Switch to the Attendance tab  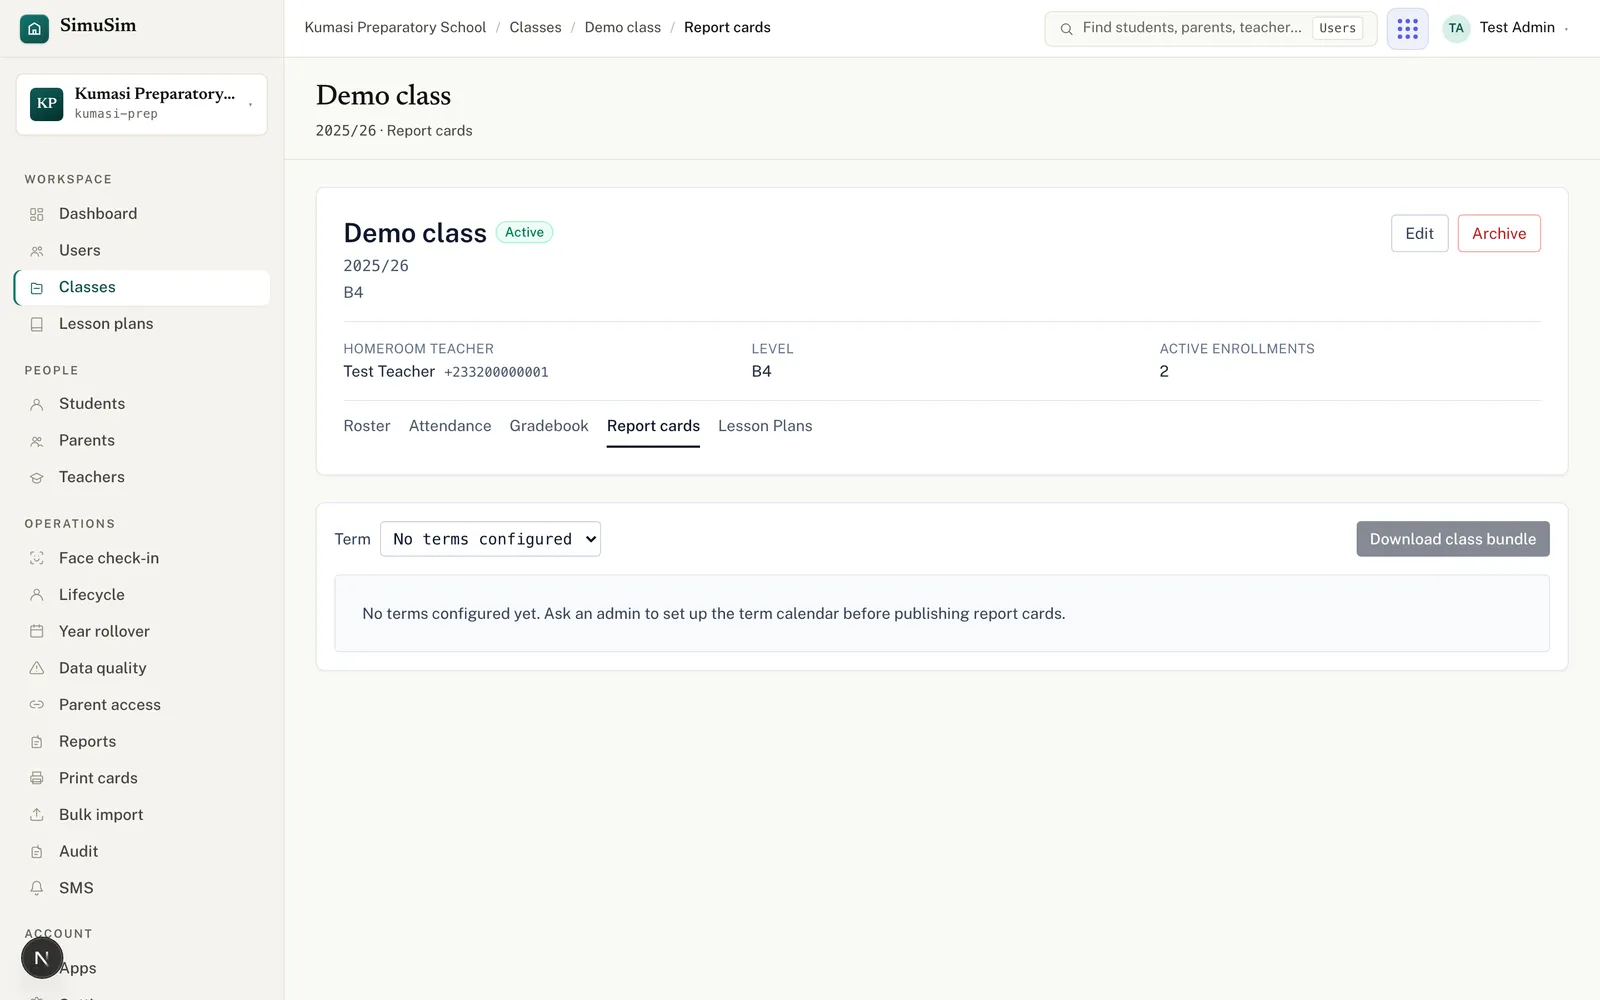[450, 426]
